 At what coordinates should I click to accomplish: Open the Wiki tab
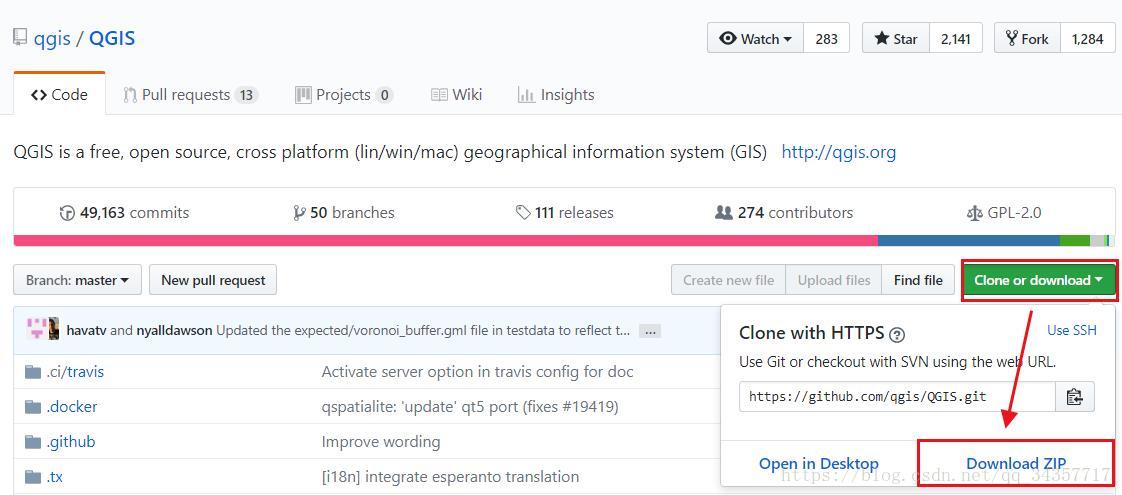pos(457,94)
